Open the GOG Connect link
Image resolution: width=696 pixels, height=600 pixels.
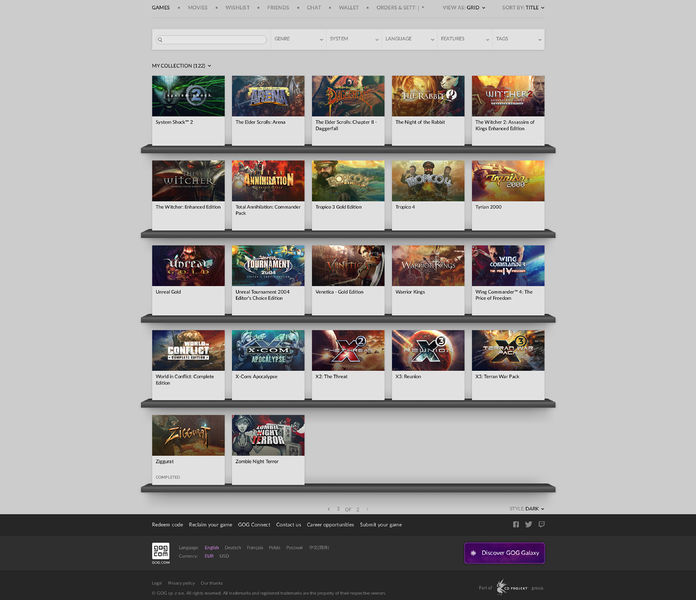254,525
